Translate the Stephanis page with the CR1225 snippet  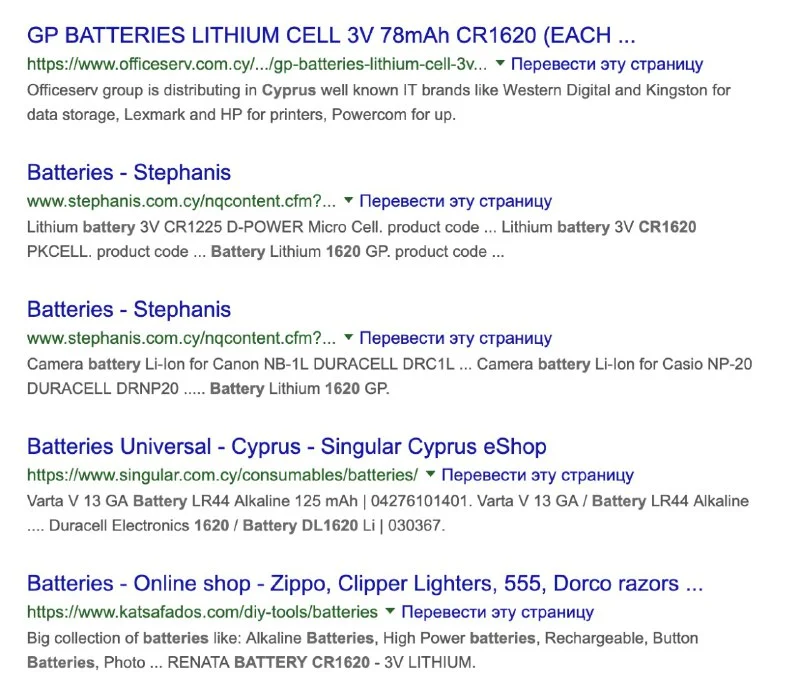[455, 201]
